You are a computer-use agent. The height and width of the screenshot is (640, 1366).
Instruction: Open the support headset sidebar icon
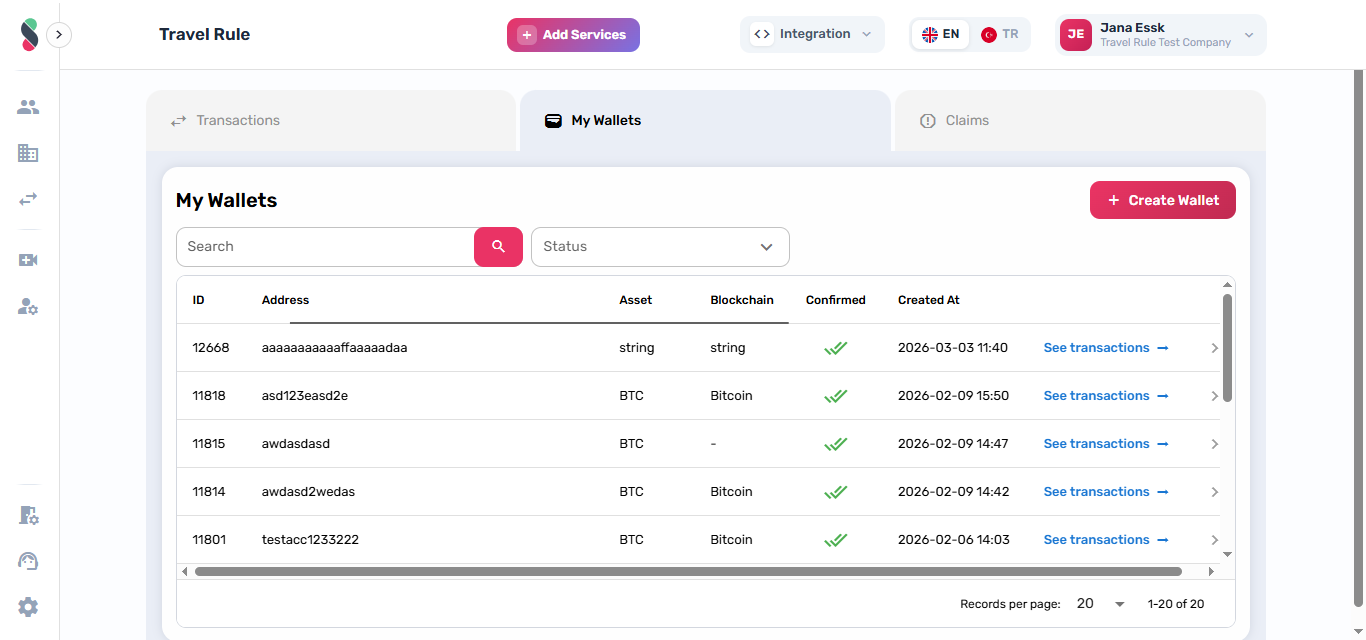28,561
